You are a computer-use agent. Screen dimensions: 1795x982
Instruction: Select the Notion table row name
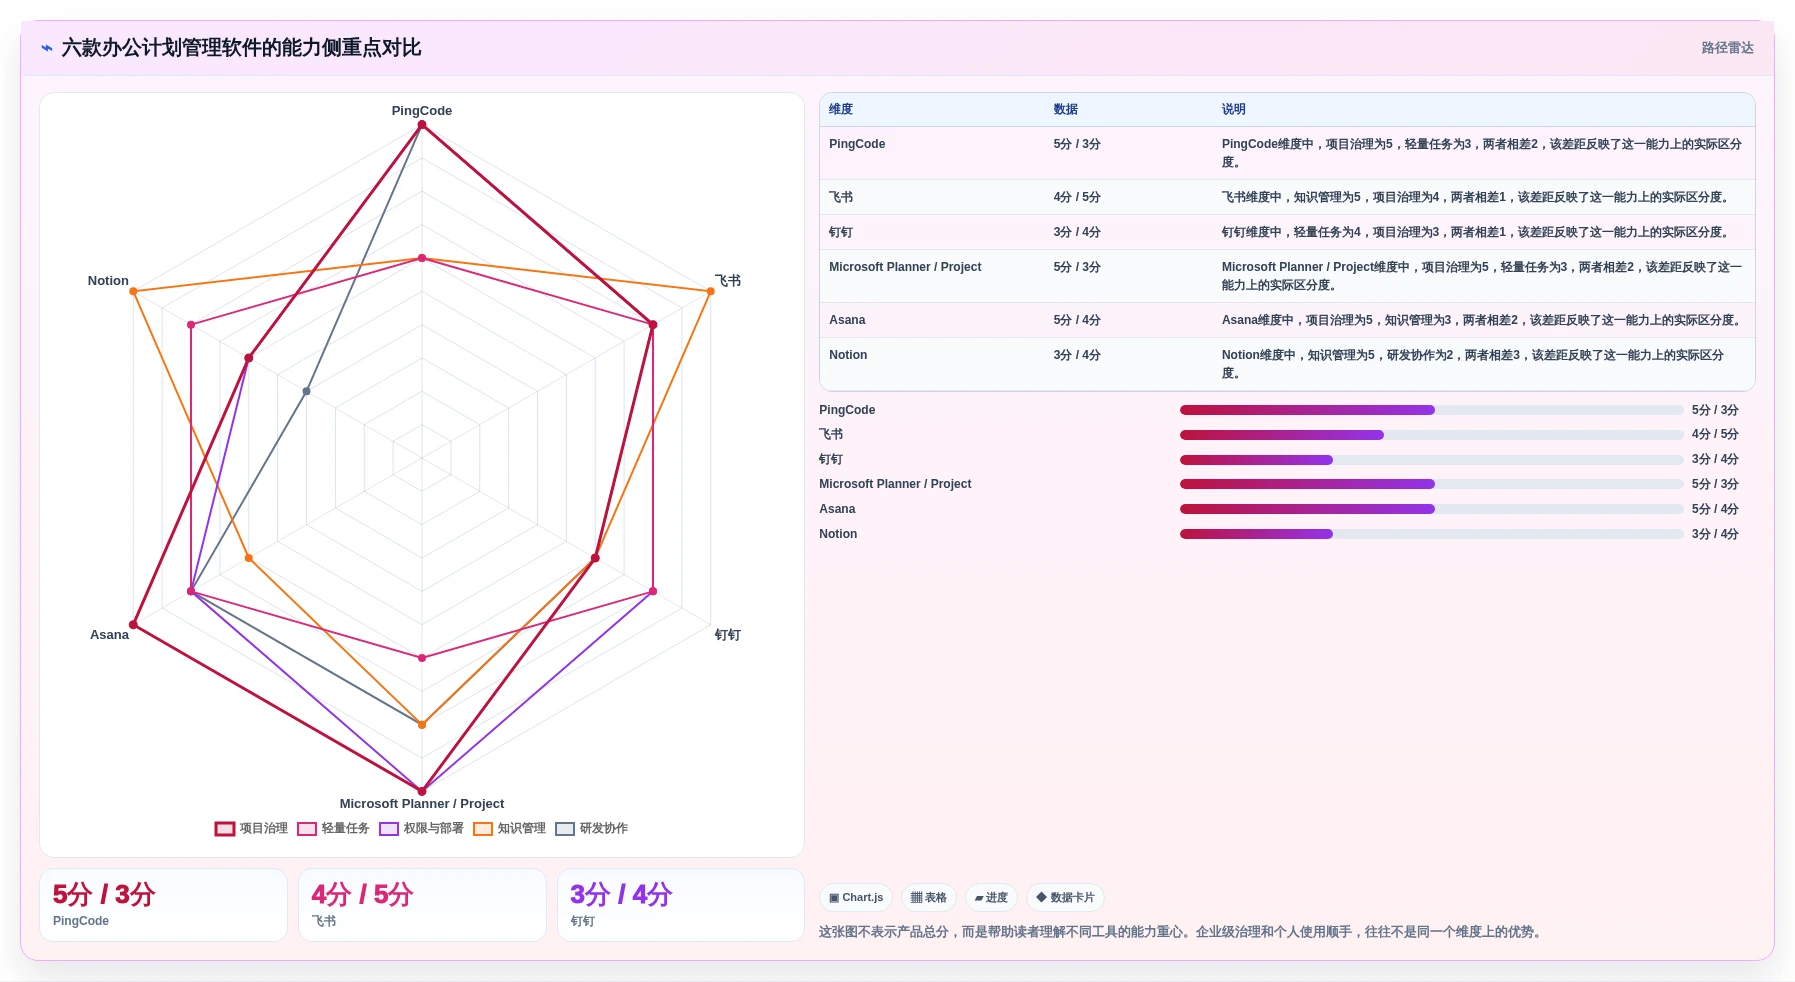(848, 355)
